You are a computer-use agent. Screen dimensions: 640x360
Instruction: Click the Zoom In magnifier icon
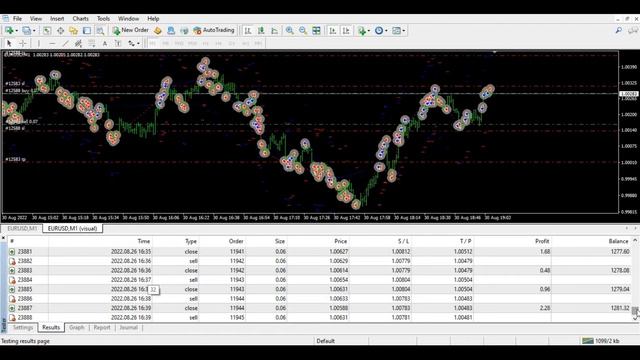289,31
